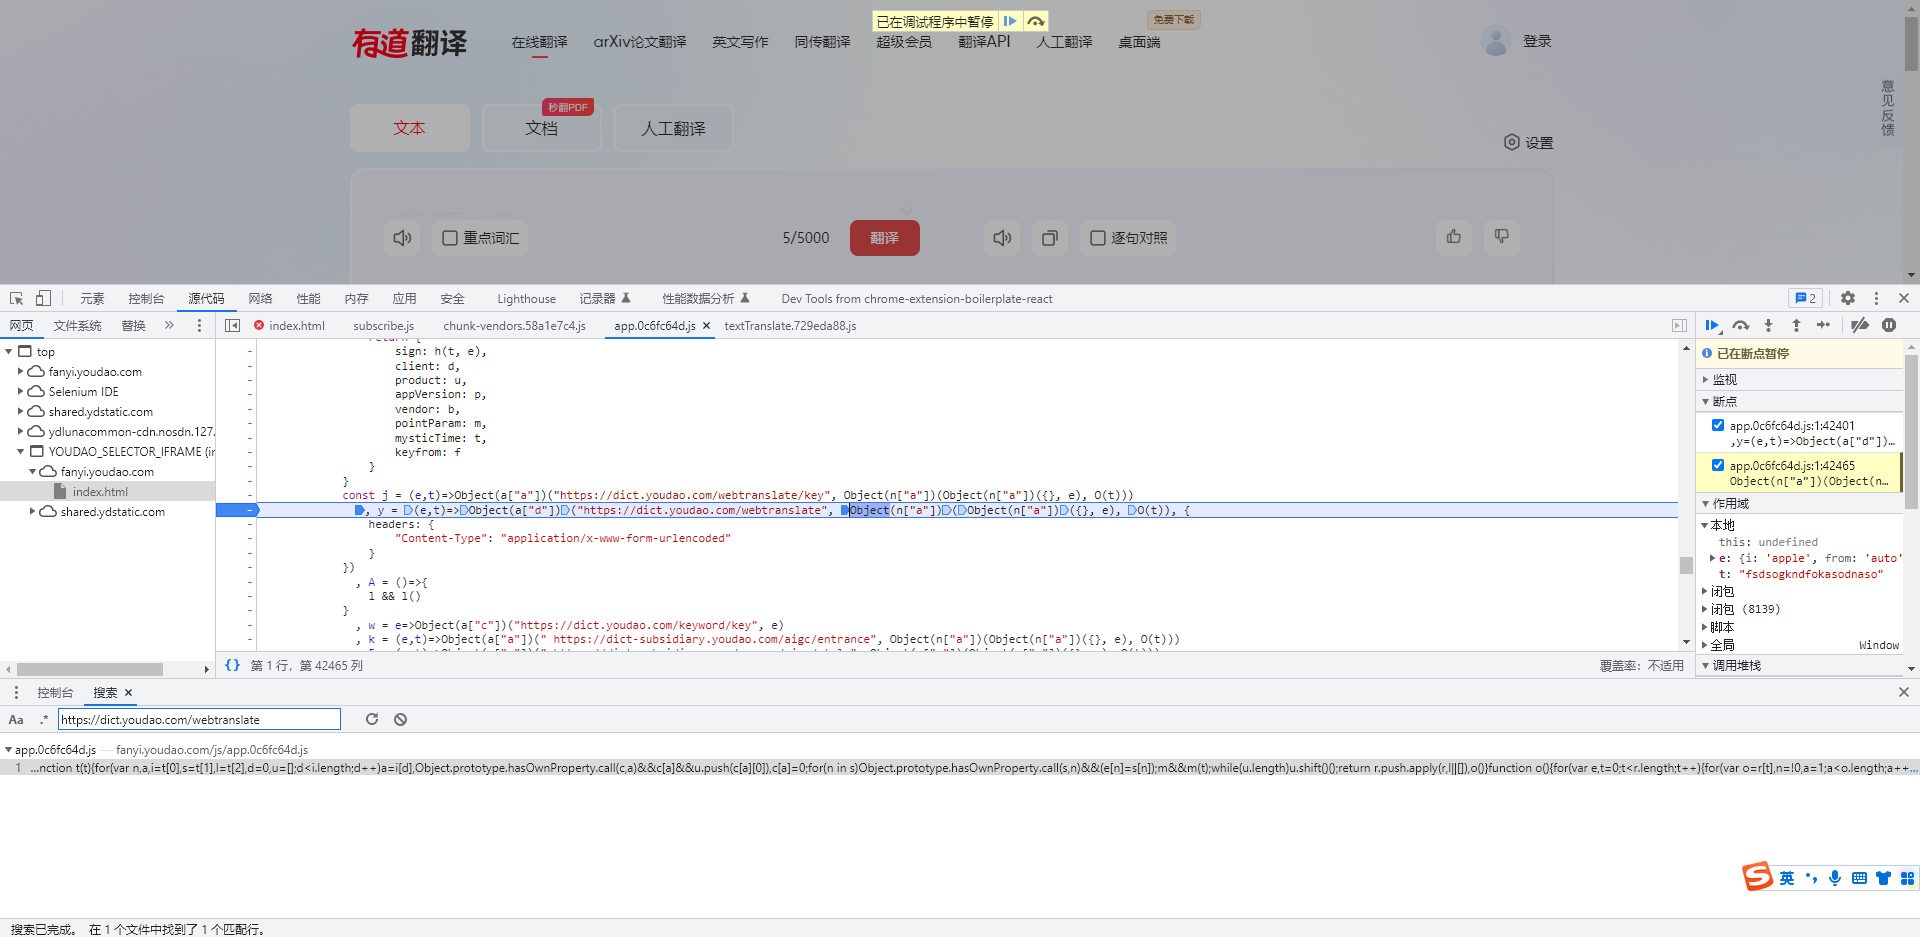Open the subscribe.js file tab
The height and width of the screenshot is (937, 1920).
[x=383, y=326]
